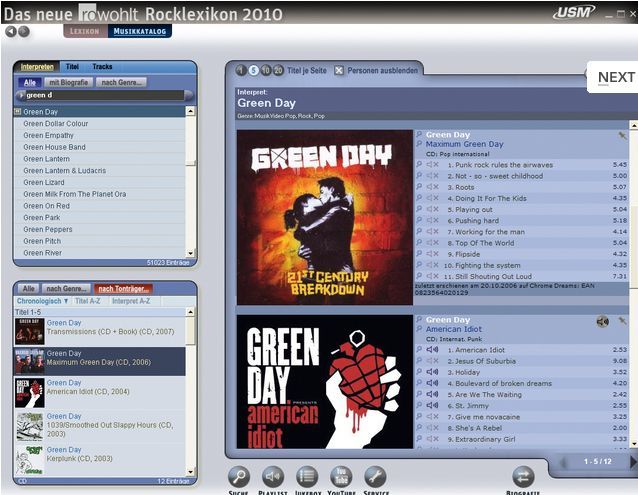Click 'Alle' filter in the albums panel
638x495 pixels.
(x=28, y=289)
